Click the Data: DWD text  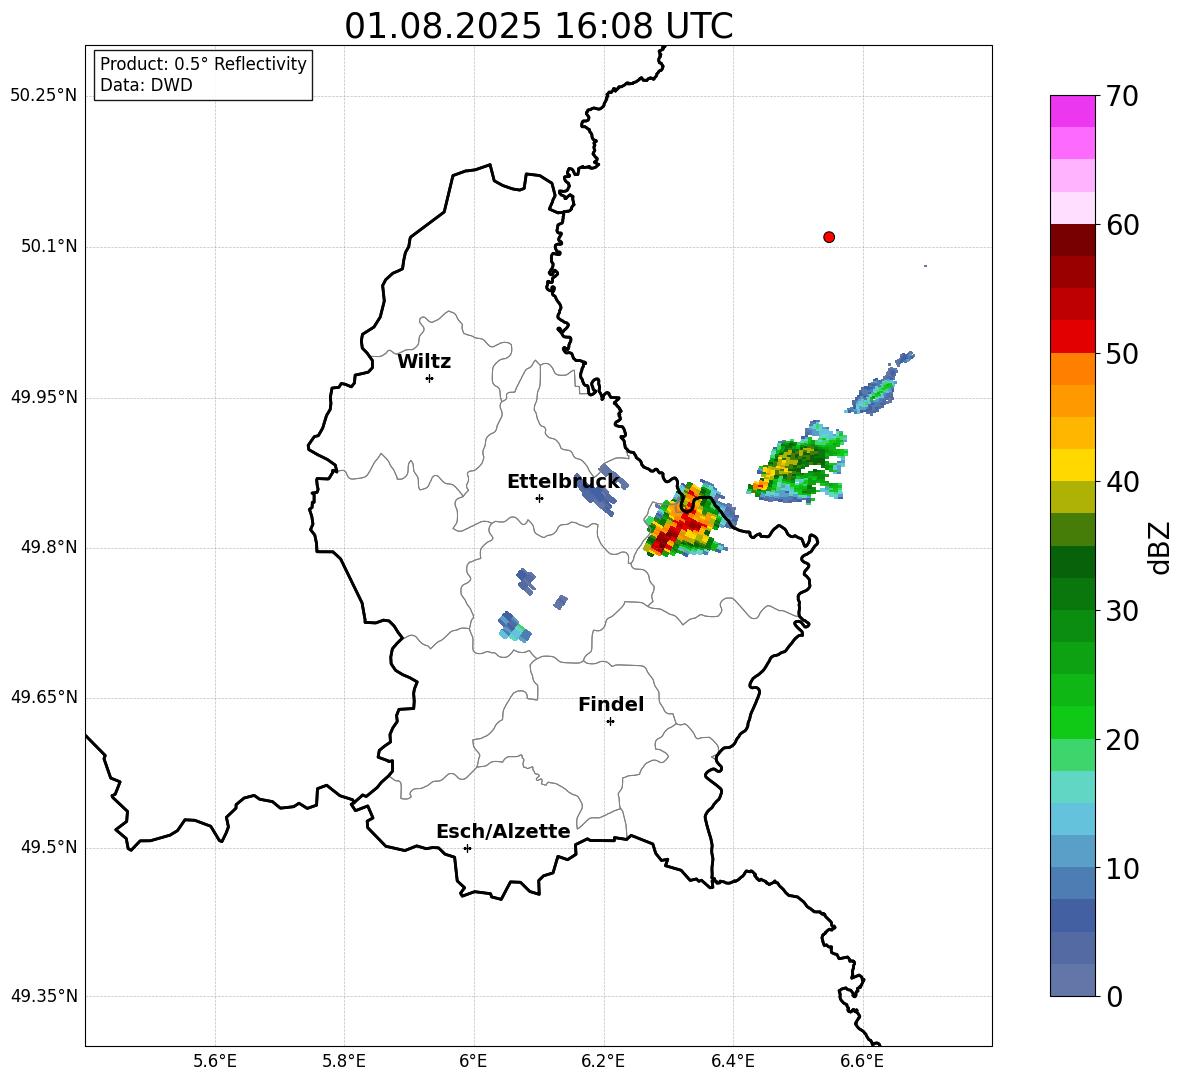pos(146,85)
